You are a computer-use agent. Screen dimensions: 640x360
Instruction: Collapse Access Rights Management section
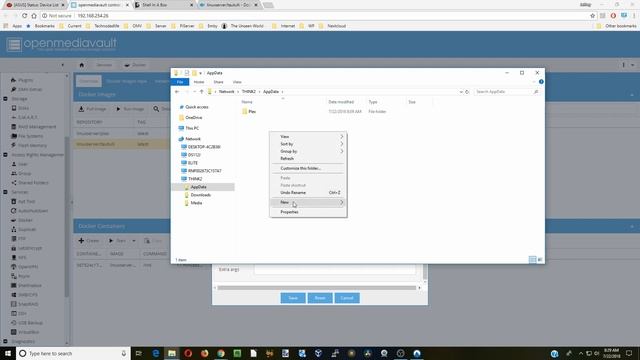click(5, 155)
